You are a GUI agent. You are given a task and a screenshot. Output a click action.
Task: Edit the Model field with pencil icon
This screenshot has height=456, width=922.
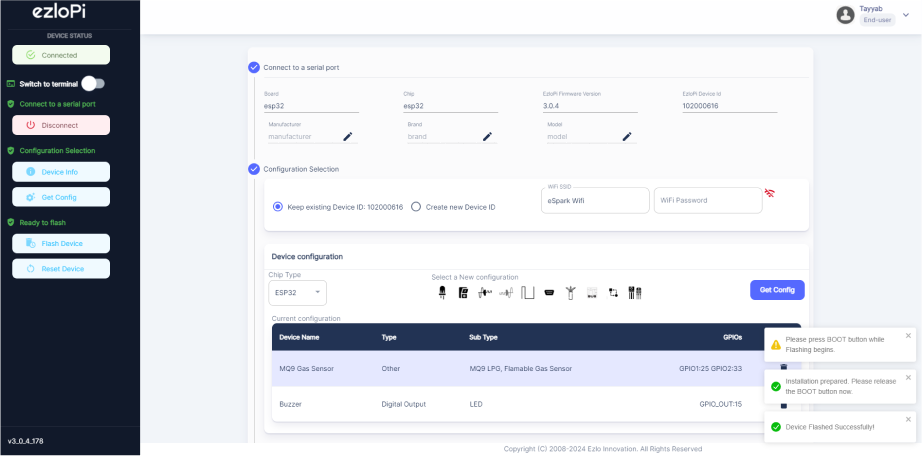tap(627, 137)
